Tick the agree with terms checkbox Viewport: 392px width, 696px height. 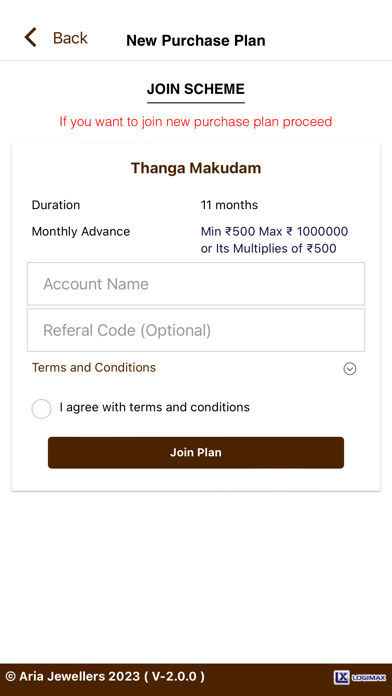tap(41, 408)
